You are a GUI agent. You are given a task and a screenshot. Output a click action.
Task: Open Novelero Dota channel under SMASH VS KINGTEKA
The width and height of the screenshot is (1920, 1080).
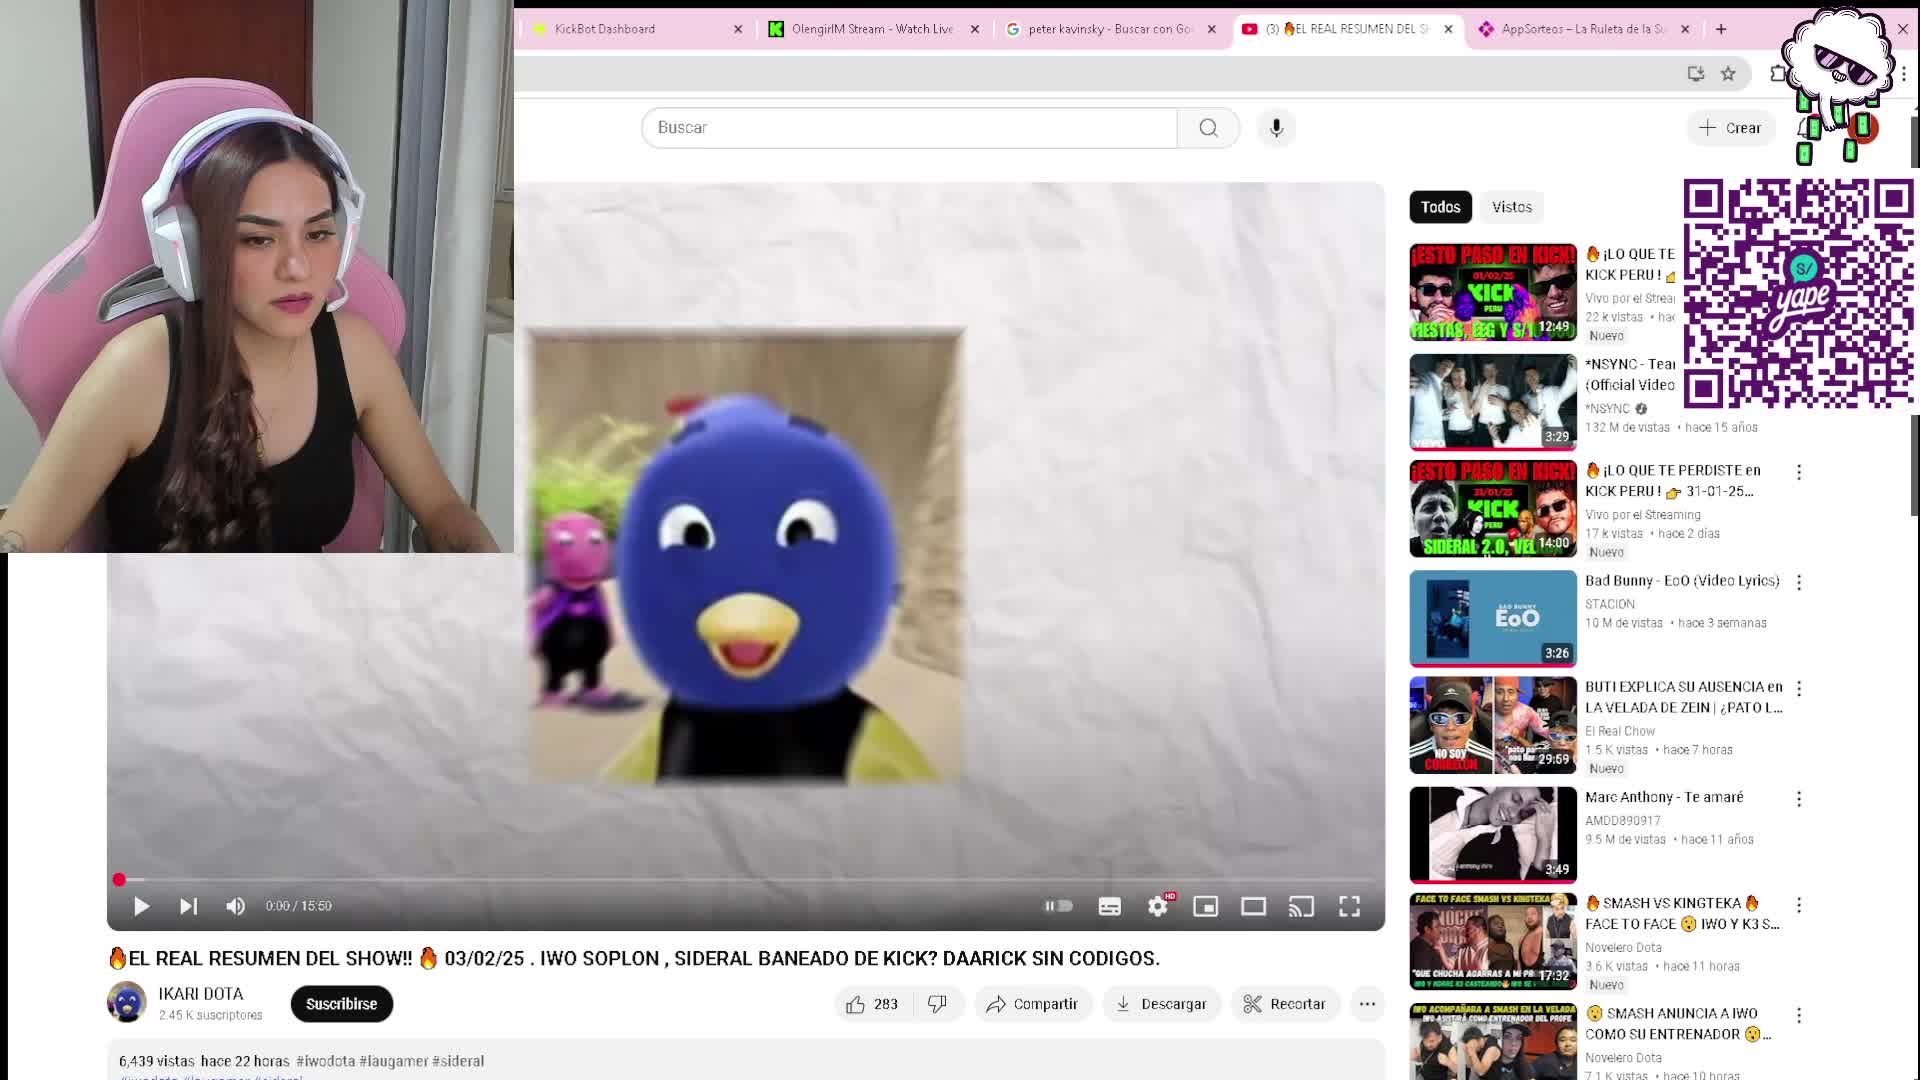click(1623, 947)
